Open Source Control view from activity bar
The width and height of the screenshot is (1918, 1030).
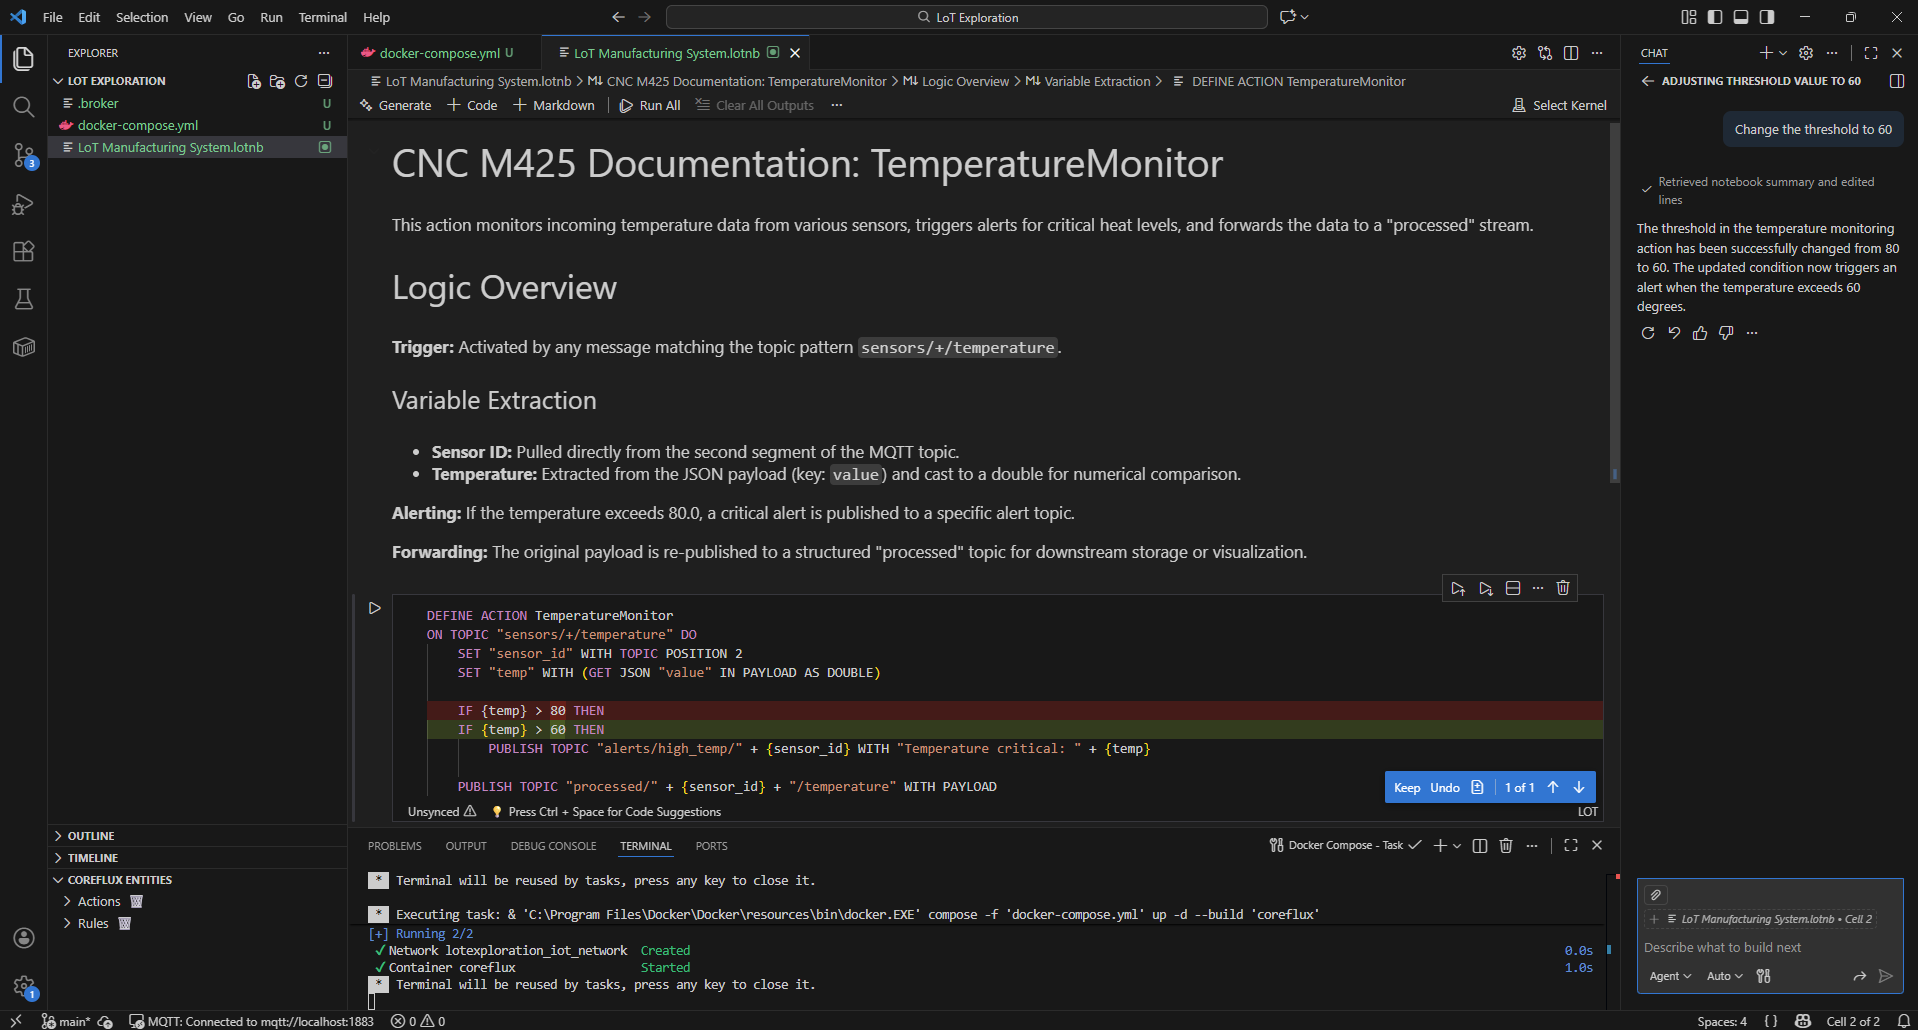(23, 156)
